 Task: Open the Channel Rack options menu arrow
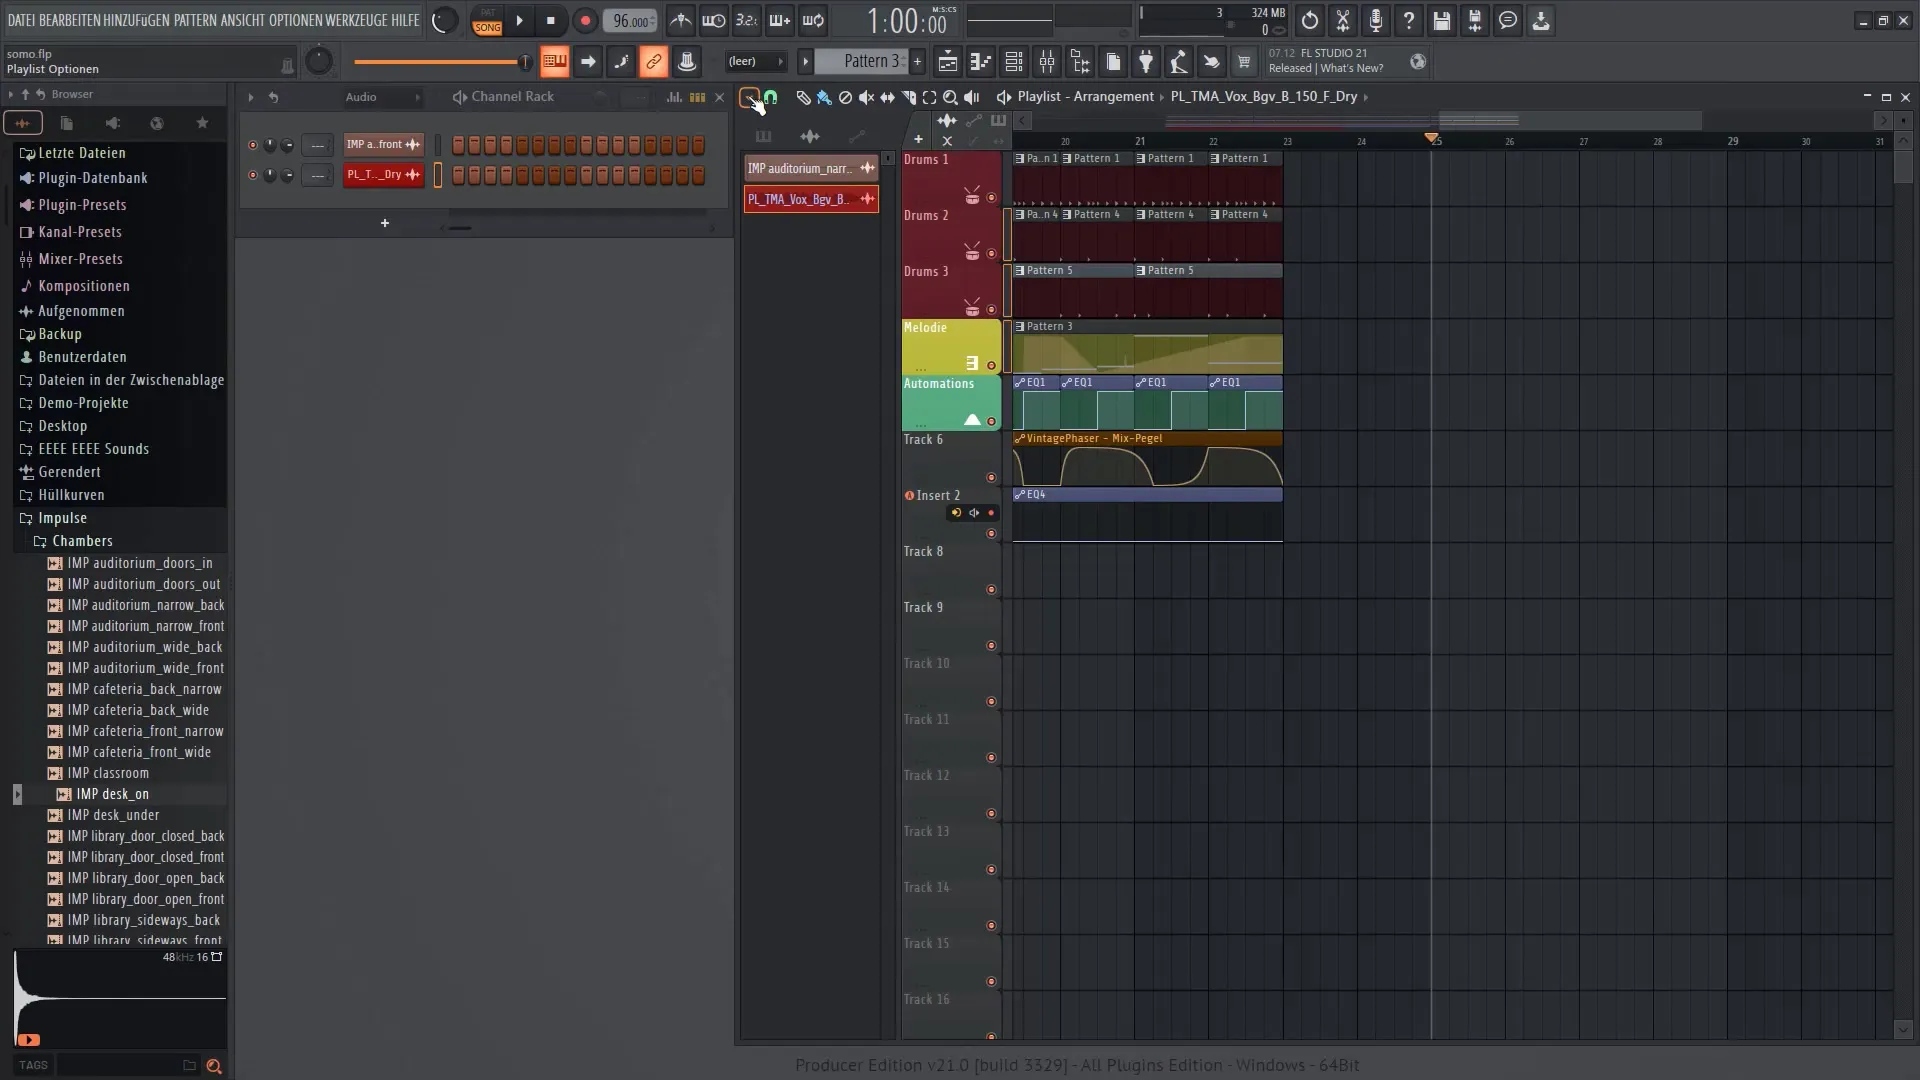[x=250, y=97]
